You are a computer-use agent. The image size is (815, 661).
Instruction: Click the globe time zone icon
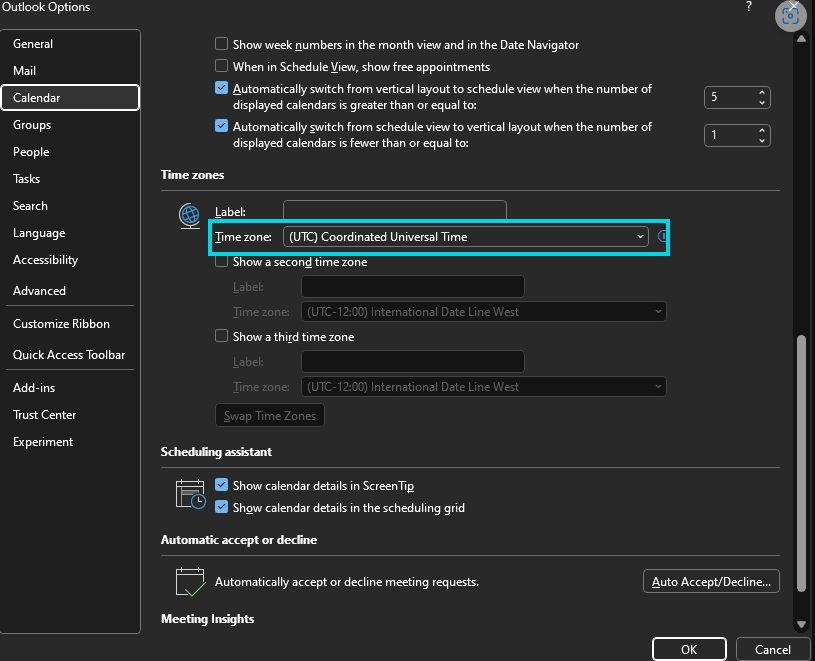190,216
